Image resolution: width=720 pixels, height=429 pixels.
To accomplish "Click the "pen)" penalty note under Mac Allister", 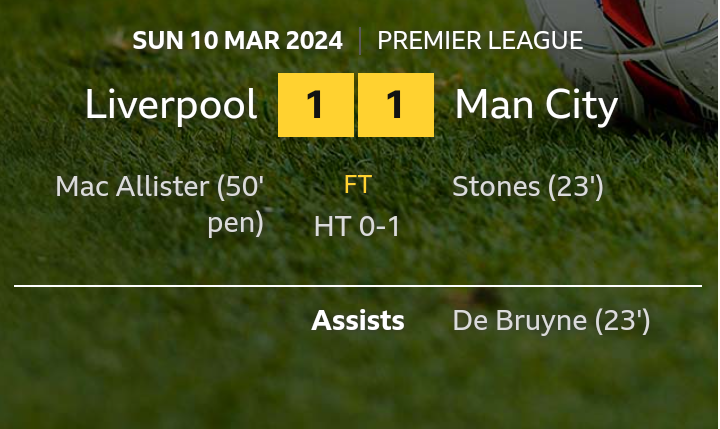I will (236, 223).
